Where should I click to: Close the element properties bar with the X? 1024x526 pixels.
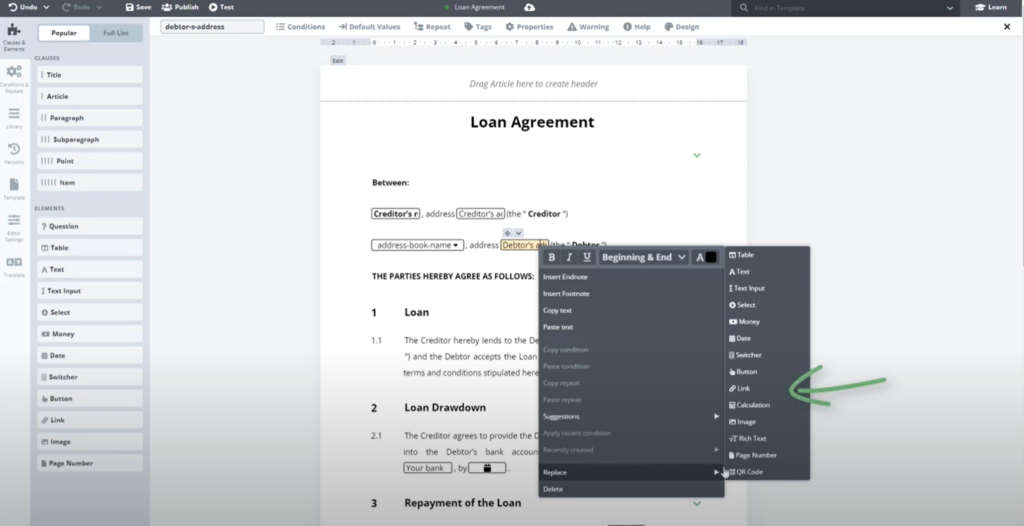(1006, 27)
